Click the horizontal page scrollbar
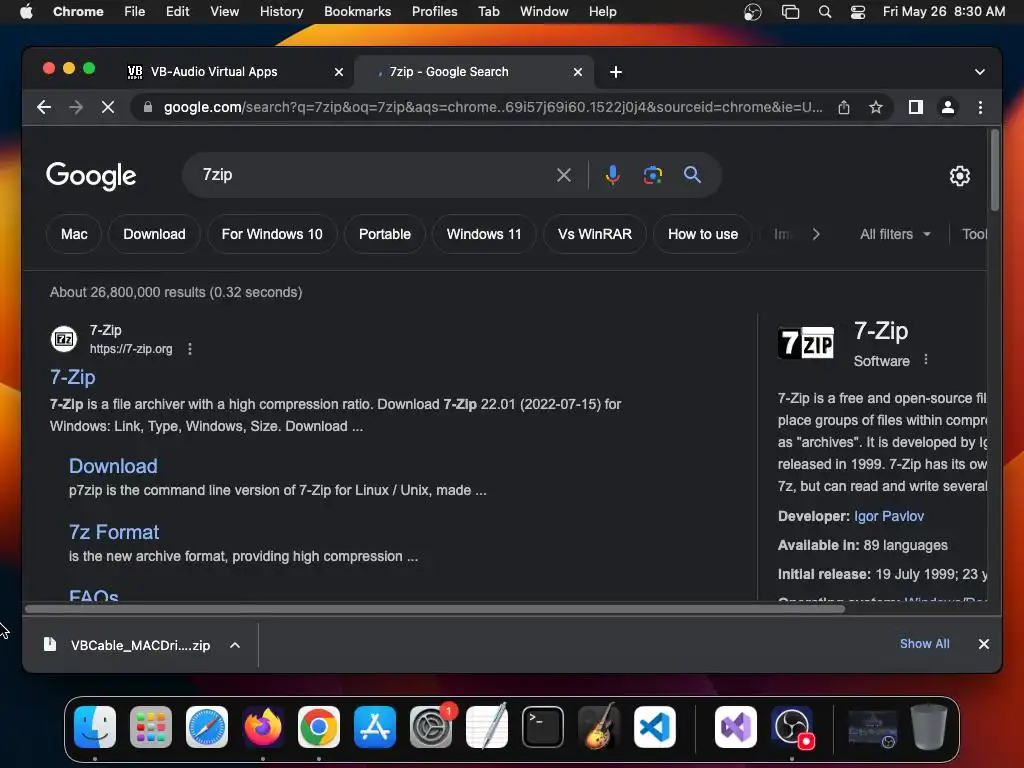This screenshot has width=1024, height=768. [x=435, y=609]
